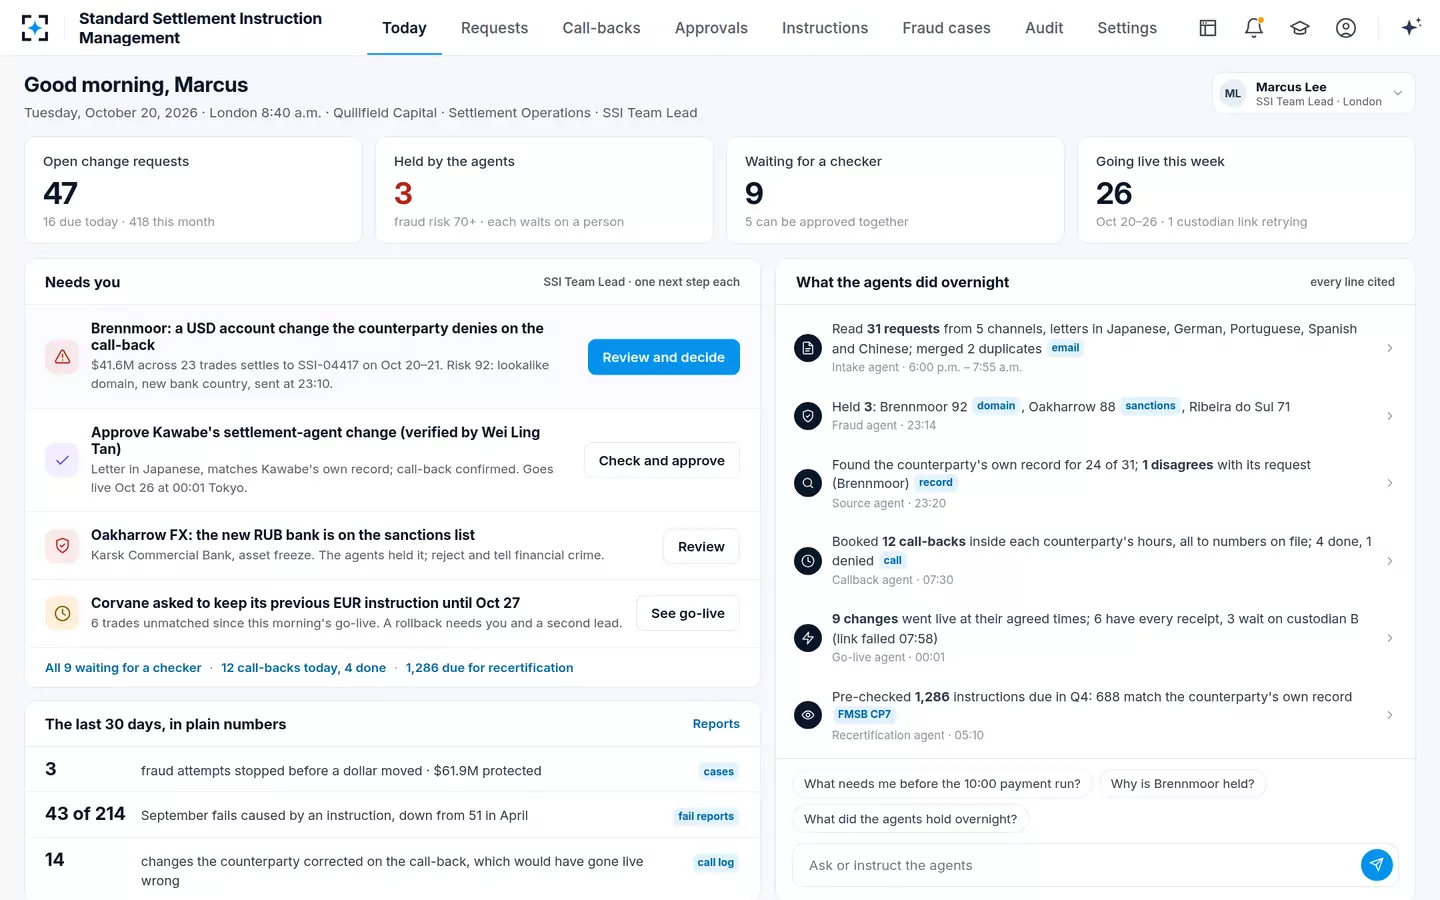Open the 1,286 due for recertification link

click(x=489, y=668)
